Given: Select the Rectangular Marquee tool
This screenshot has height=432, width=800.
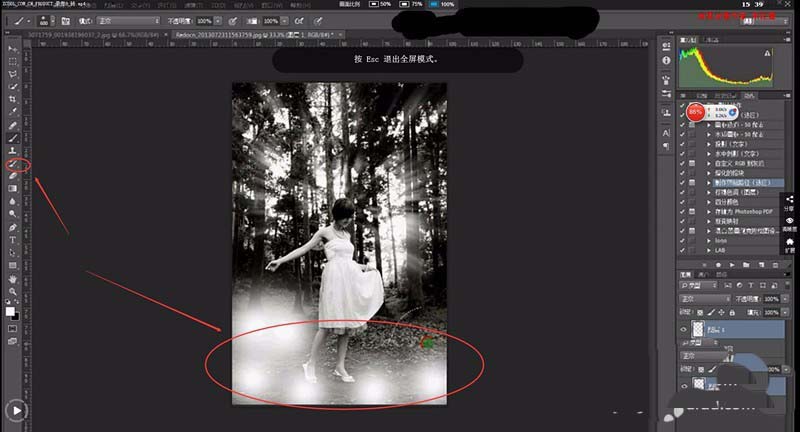Looking at the screenshot, I should 13,61.
